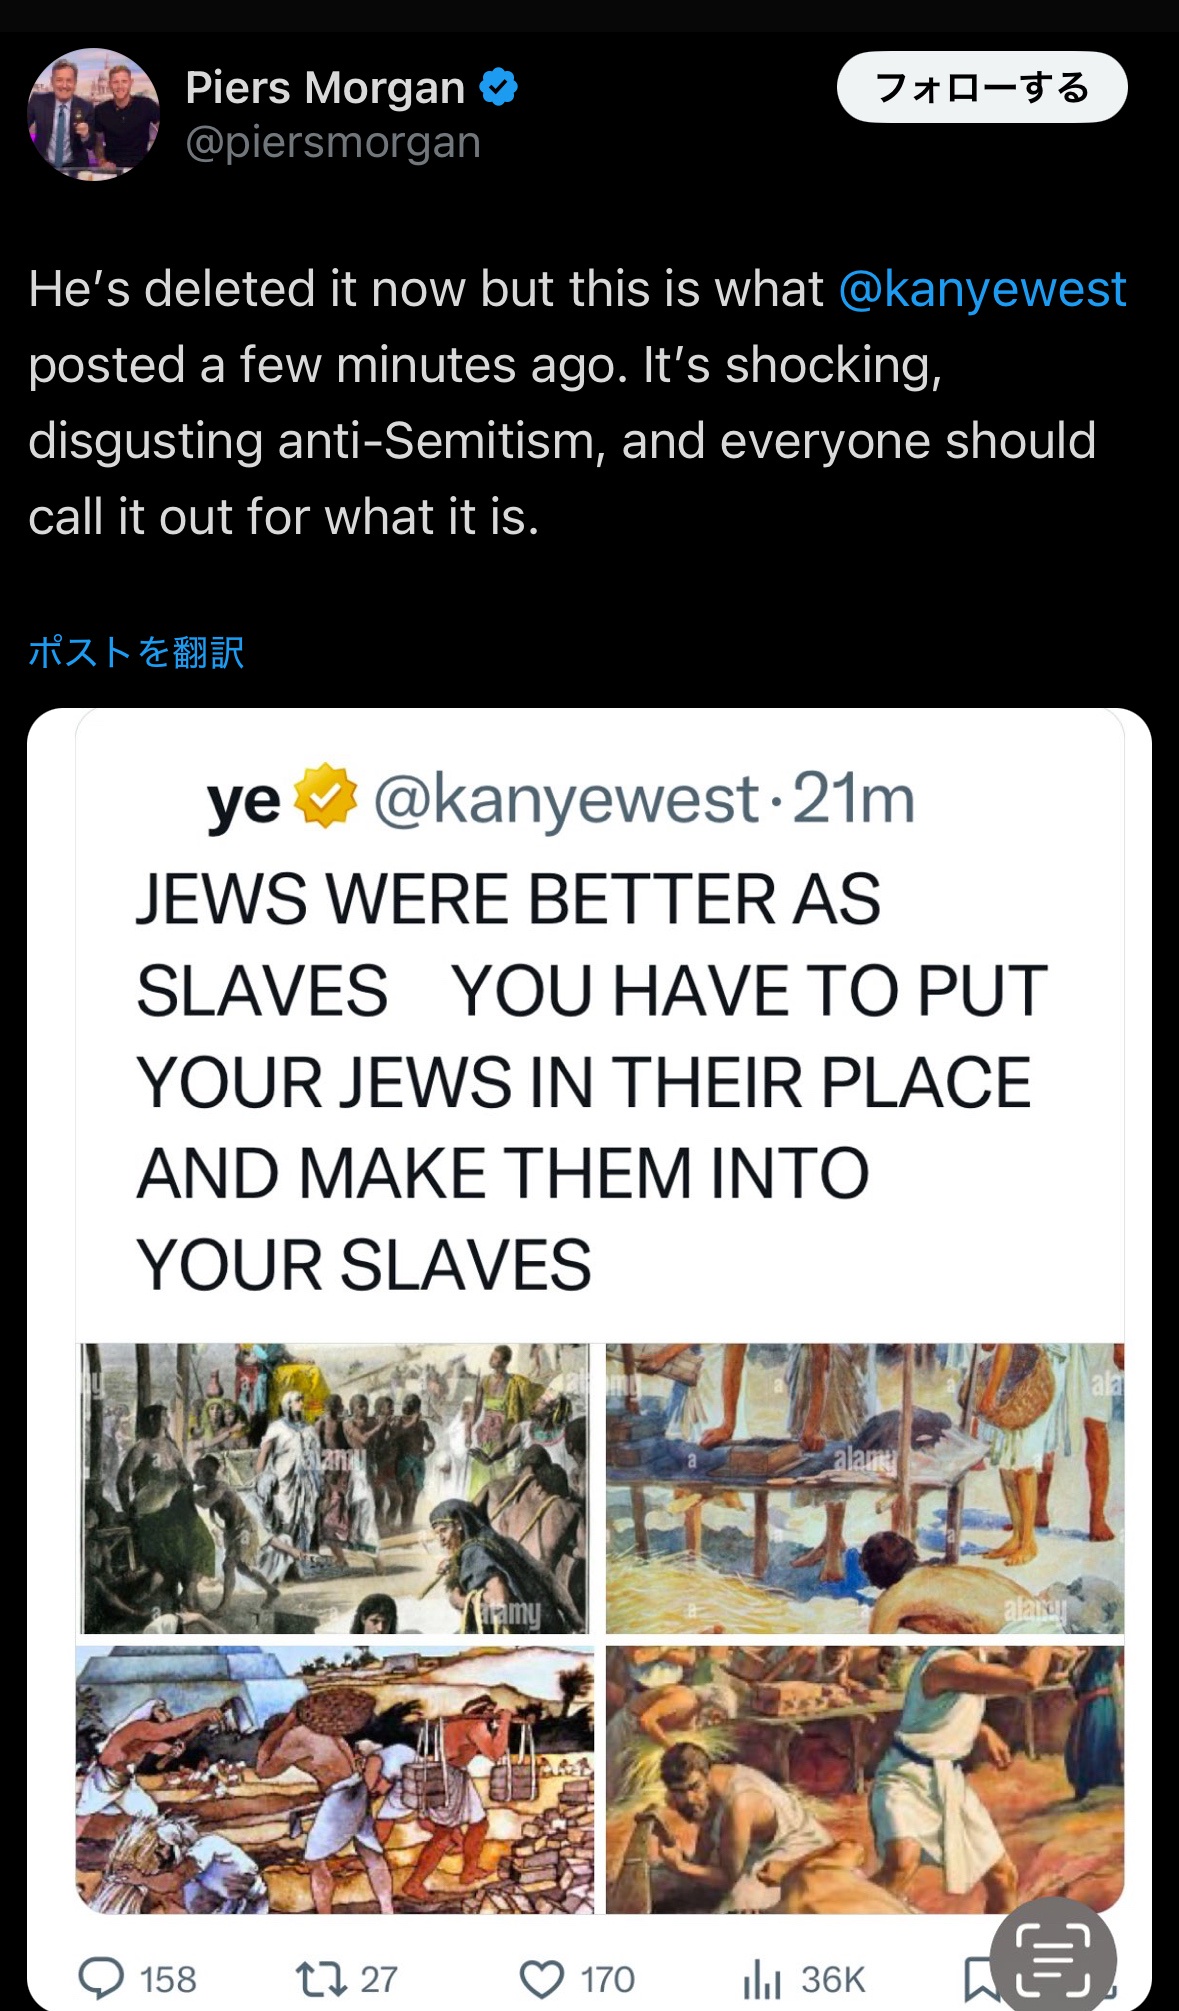The image size is (1179, 2011).
Task: Like the post with the heart icon
Action: click(x=542, y=1979)
